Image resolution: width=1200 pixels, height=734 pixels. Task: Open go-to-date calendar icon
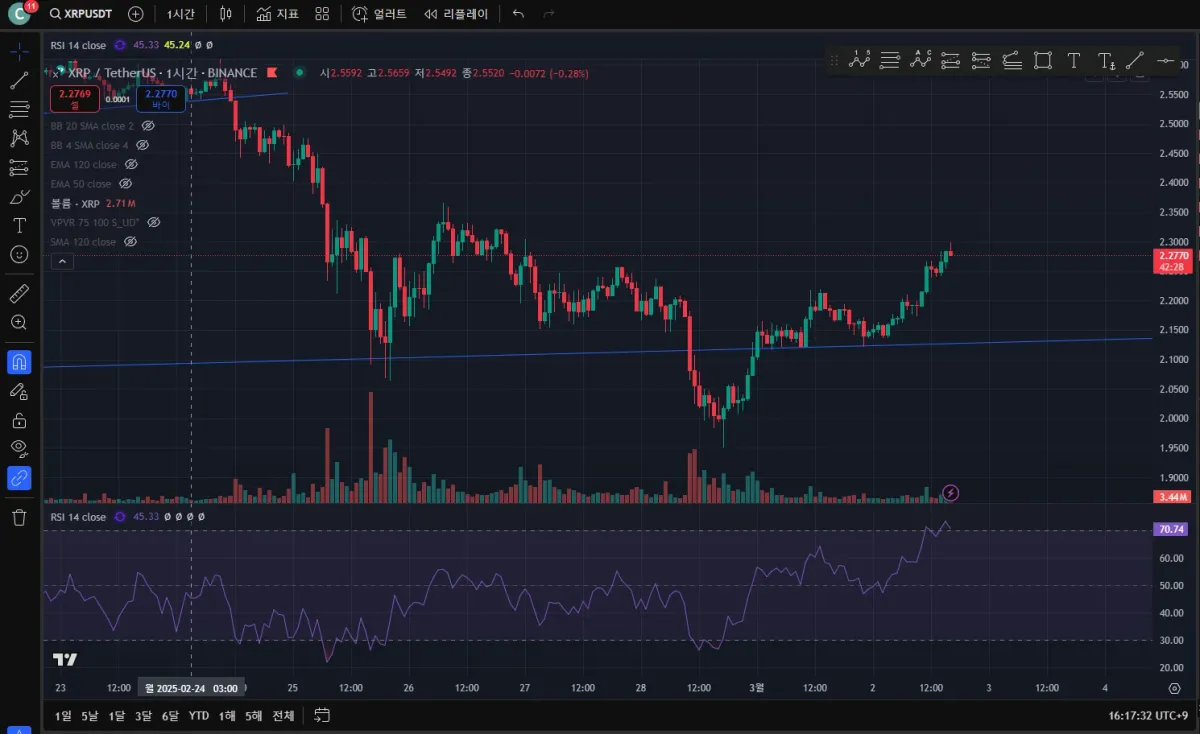point(322,715)
